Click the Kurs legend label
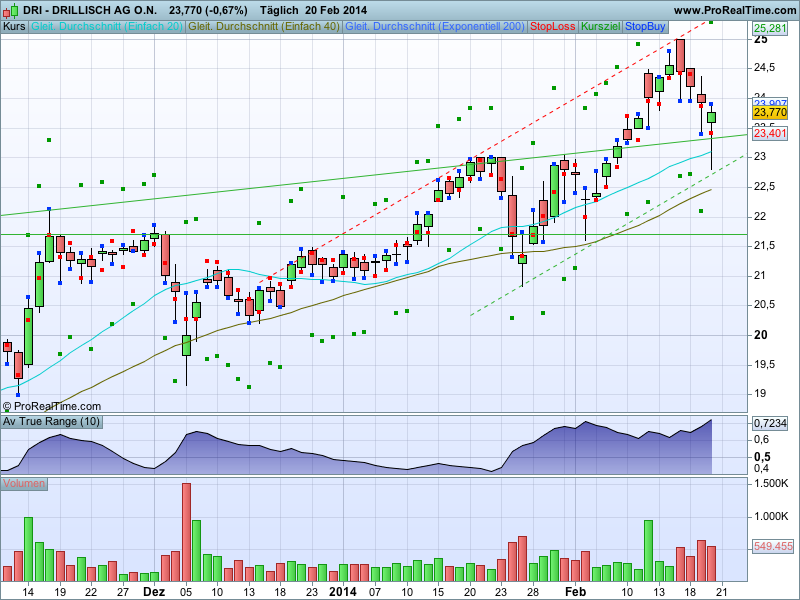Screen dimensions: 800x600 [x=14, y=27]
